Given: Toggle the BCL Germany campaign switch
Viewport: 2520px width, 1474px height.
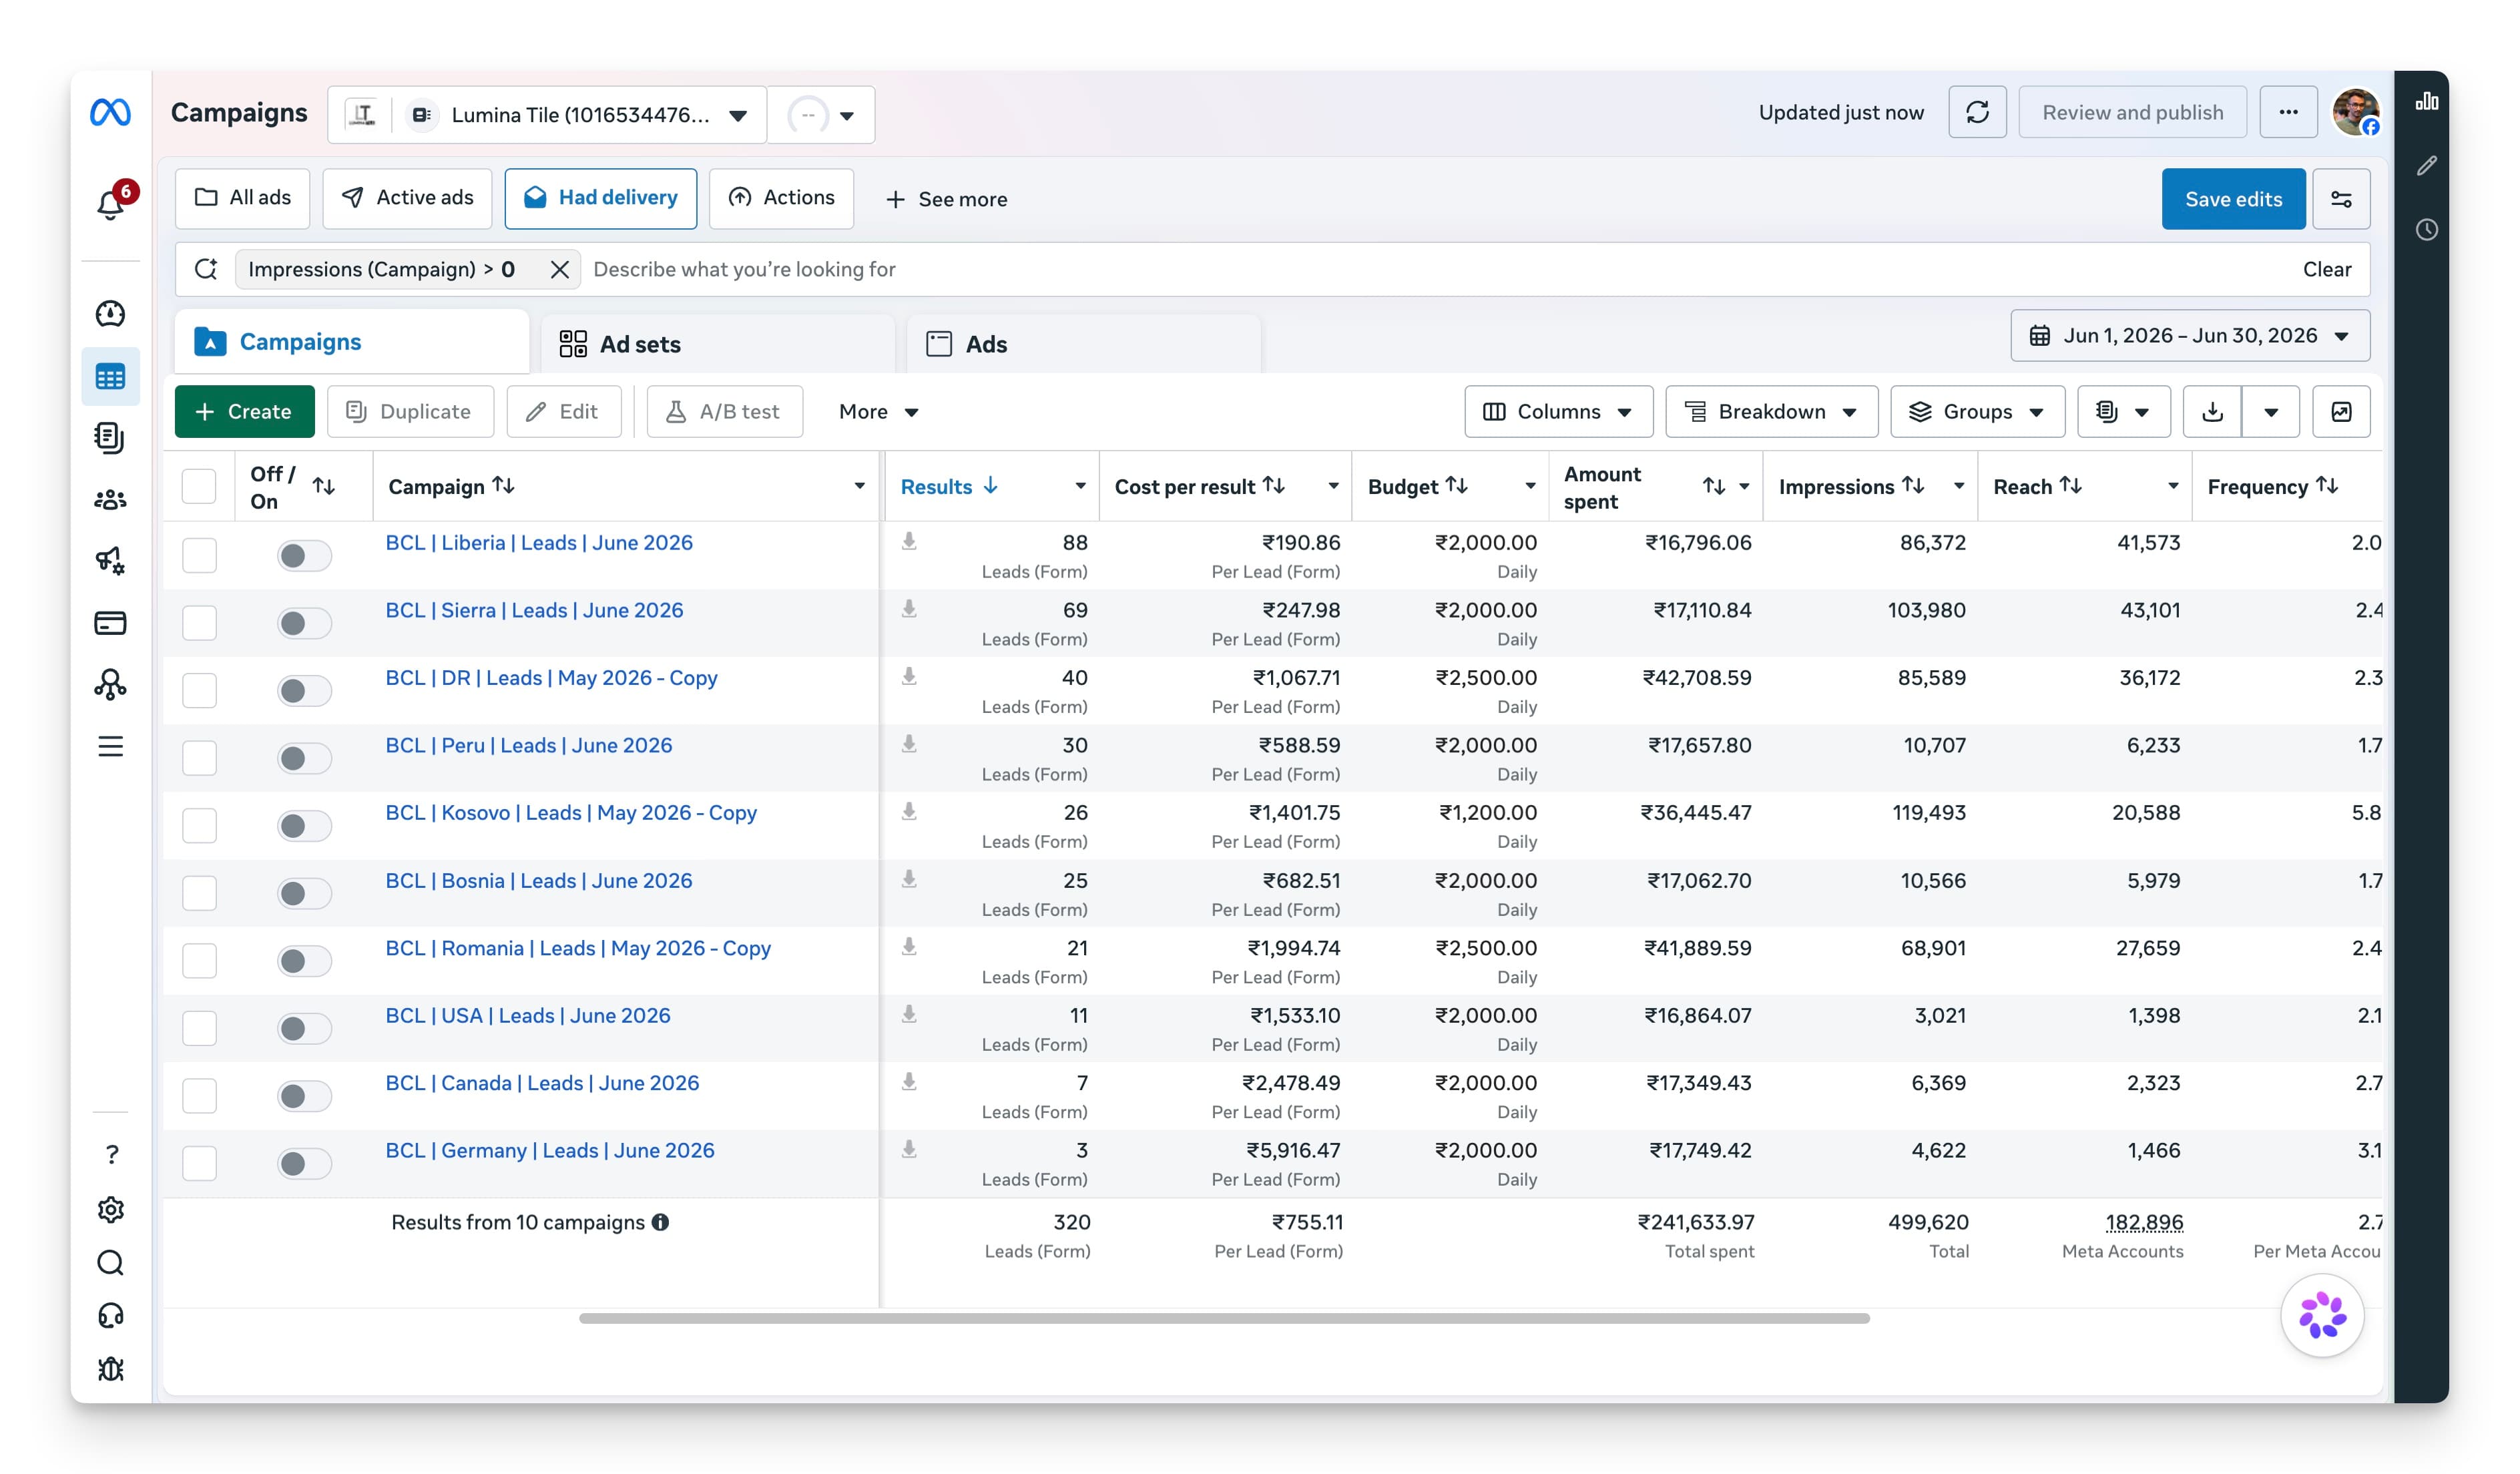Looking at the screenshot, I should 304,1163.
